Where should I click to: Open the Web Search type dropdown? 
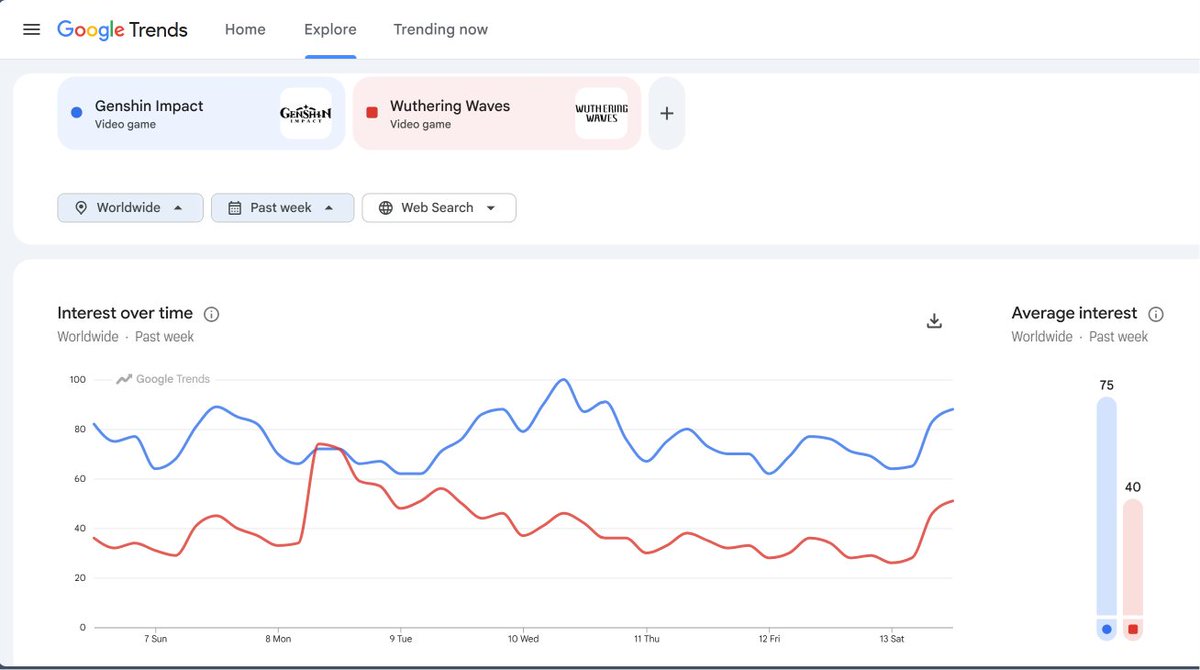tap(439, 208)
